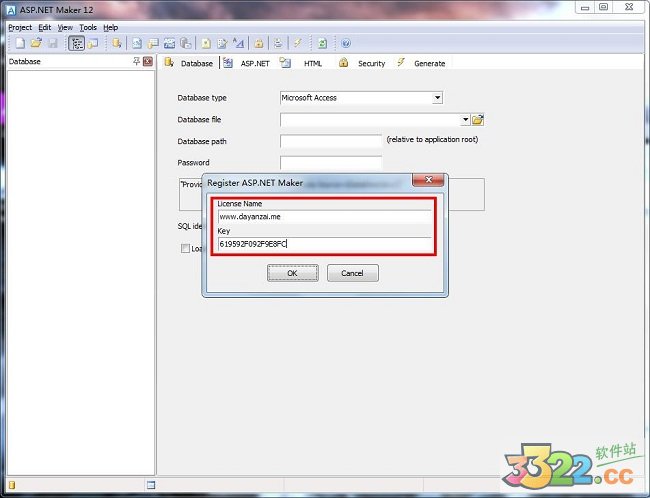Click the "Database type" label
Viewport: 650px width, 498px height.
[202, 98]
